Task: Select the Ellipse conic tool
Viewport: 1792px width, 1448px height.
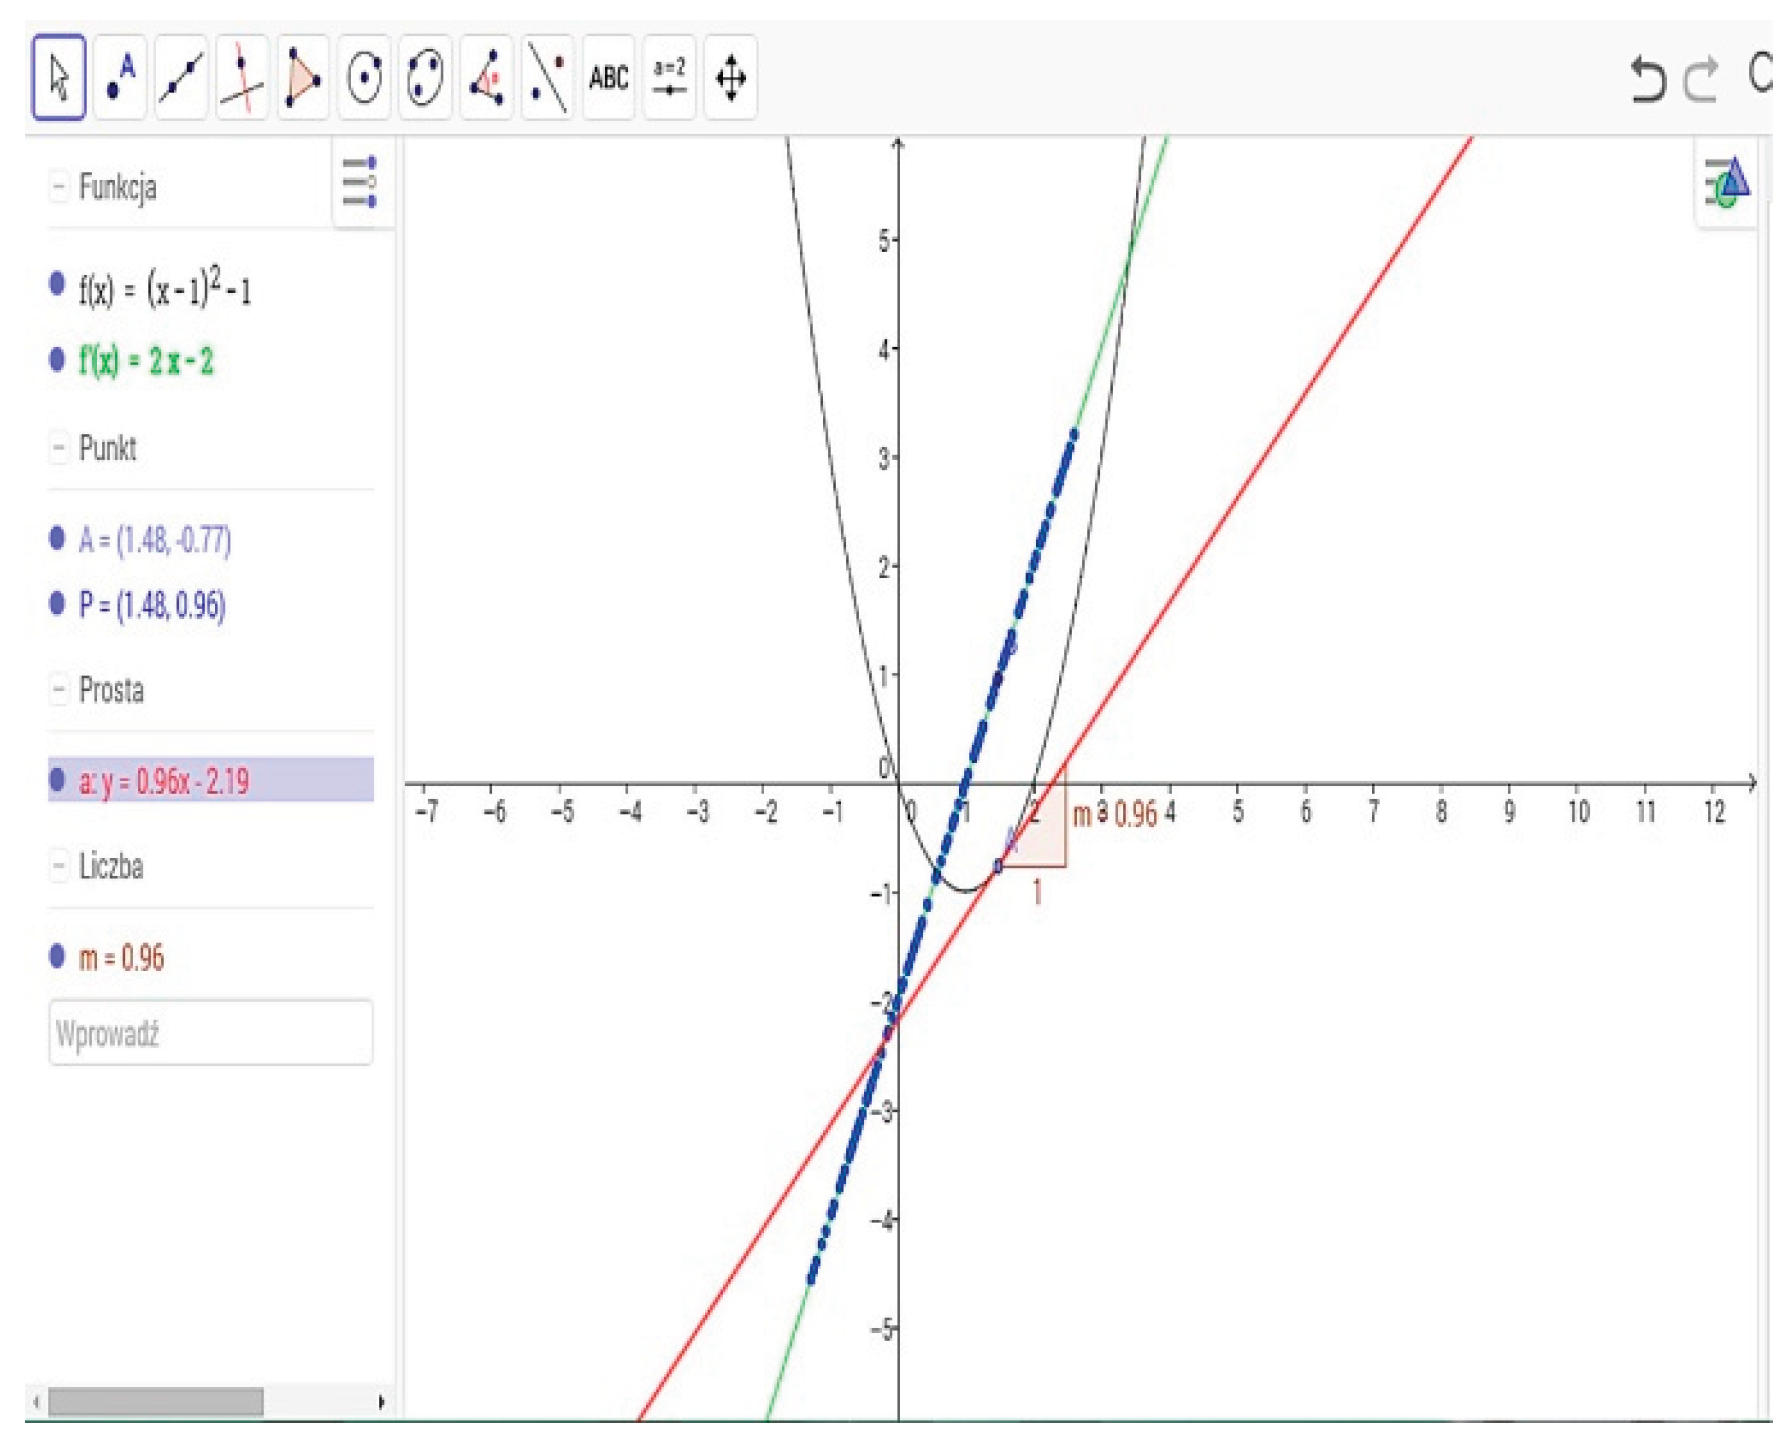Action: point(425,78)
